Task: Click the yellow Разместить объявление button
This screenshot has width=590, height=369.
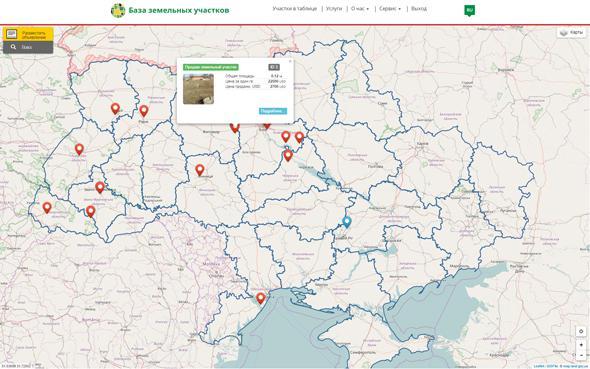Action: 28,34
